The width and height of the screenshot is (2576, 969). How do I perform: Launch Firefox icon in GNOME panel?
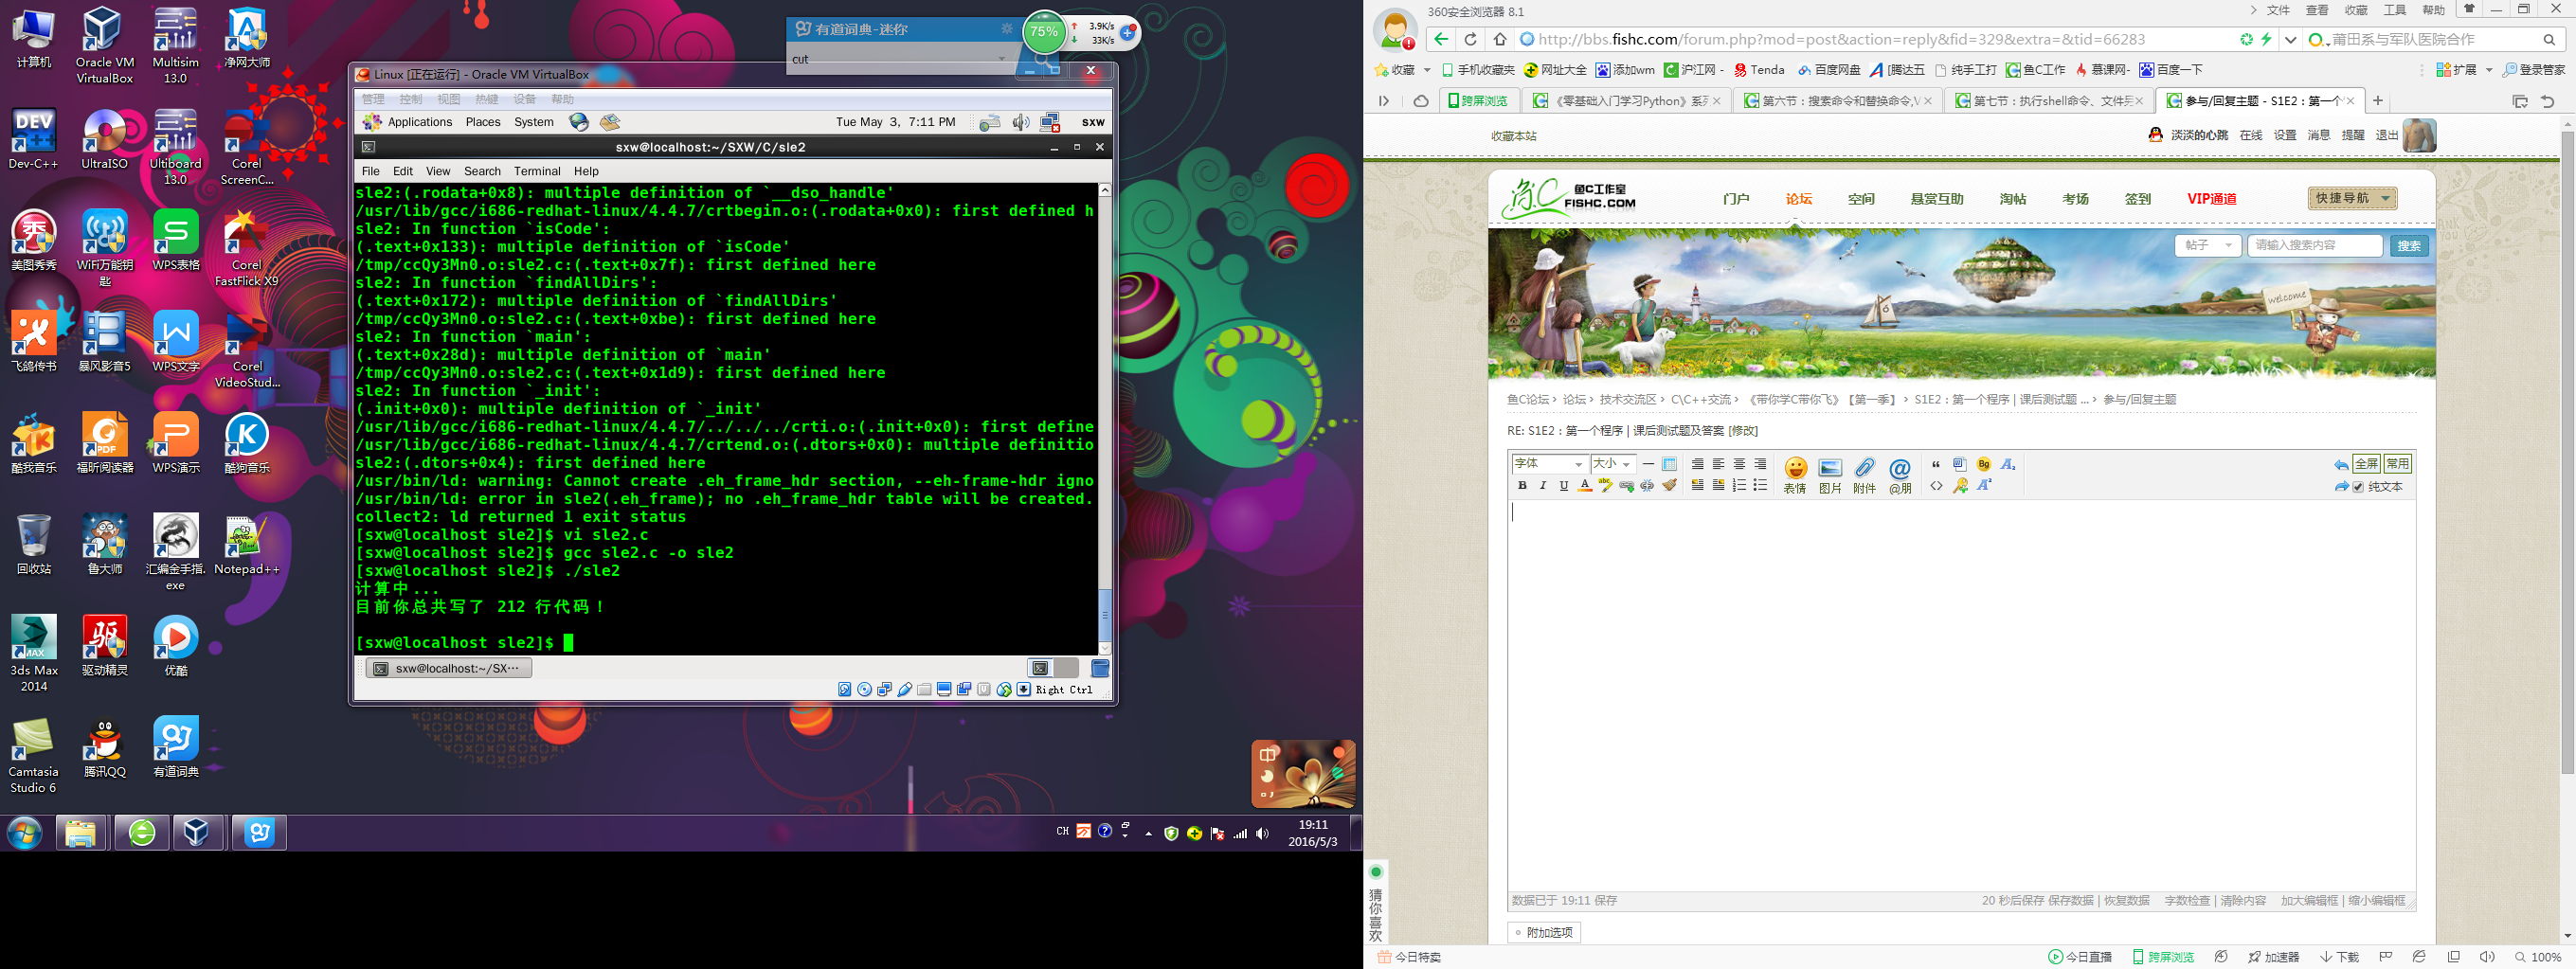point(579,122)
